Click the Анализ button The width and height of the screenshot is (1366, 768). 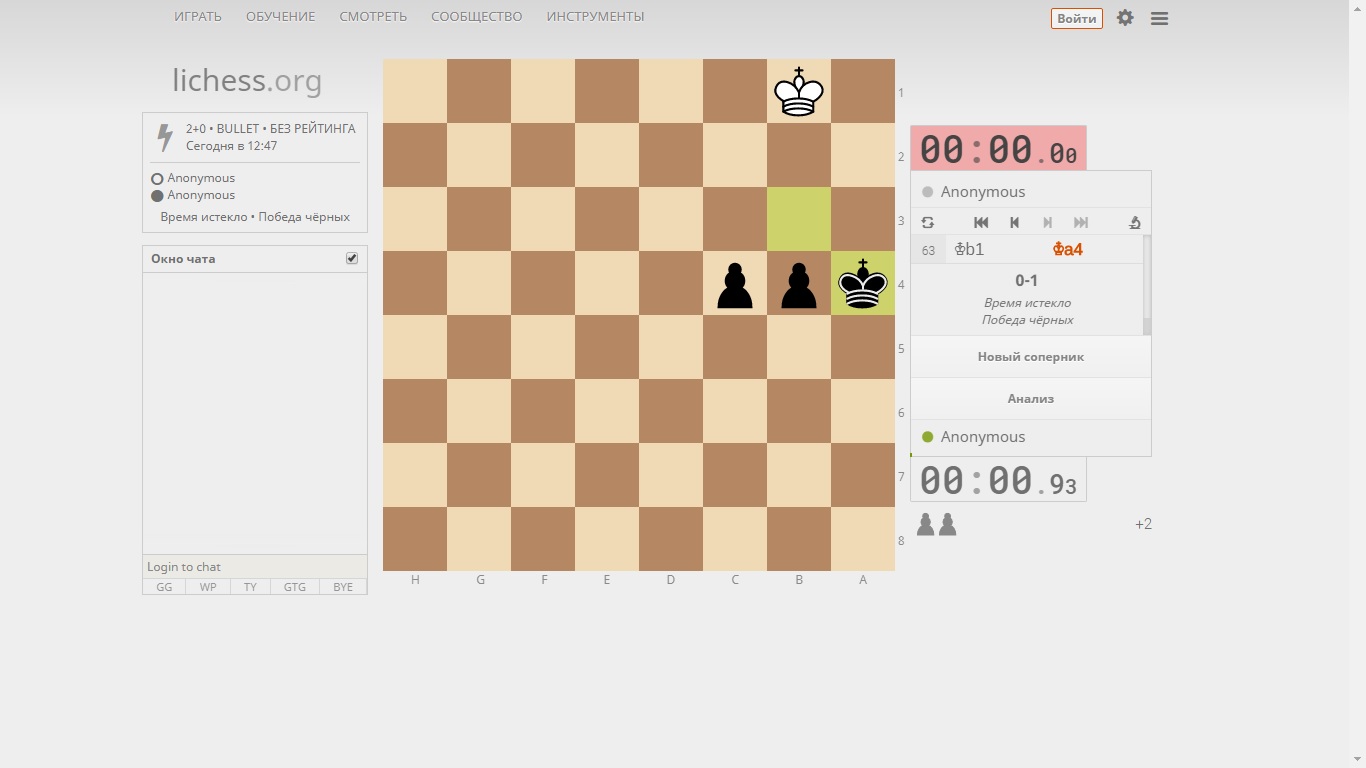(1030, 399)
